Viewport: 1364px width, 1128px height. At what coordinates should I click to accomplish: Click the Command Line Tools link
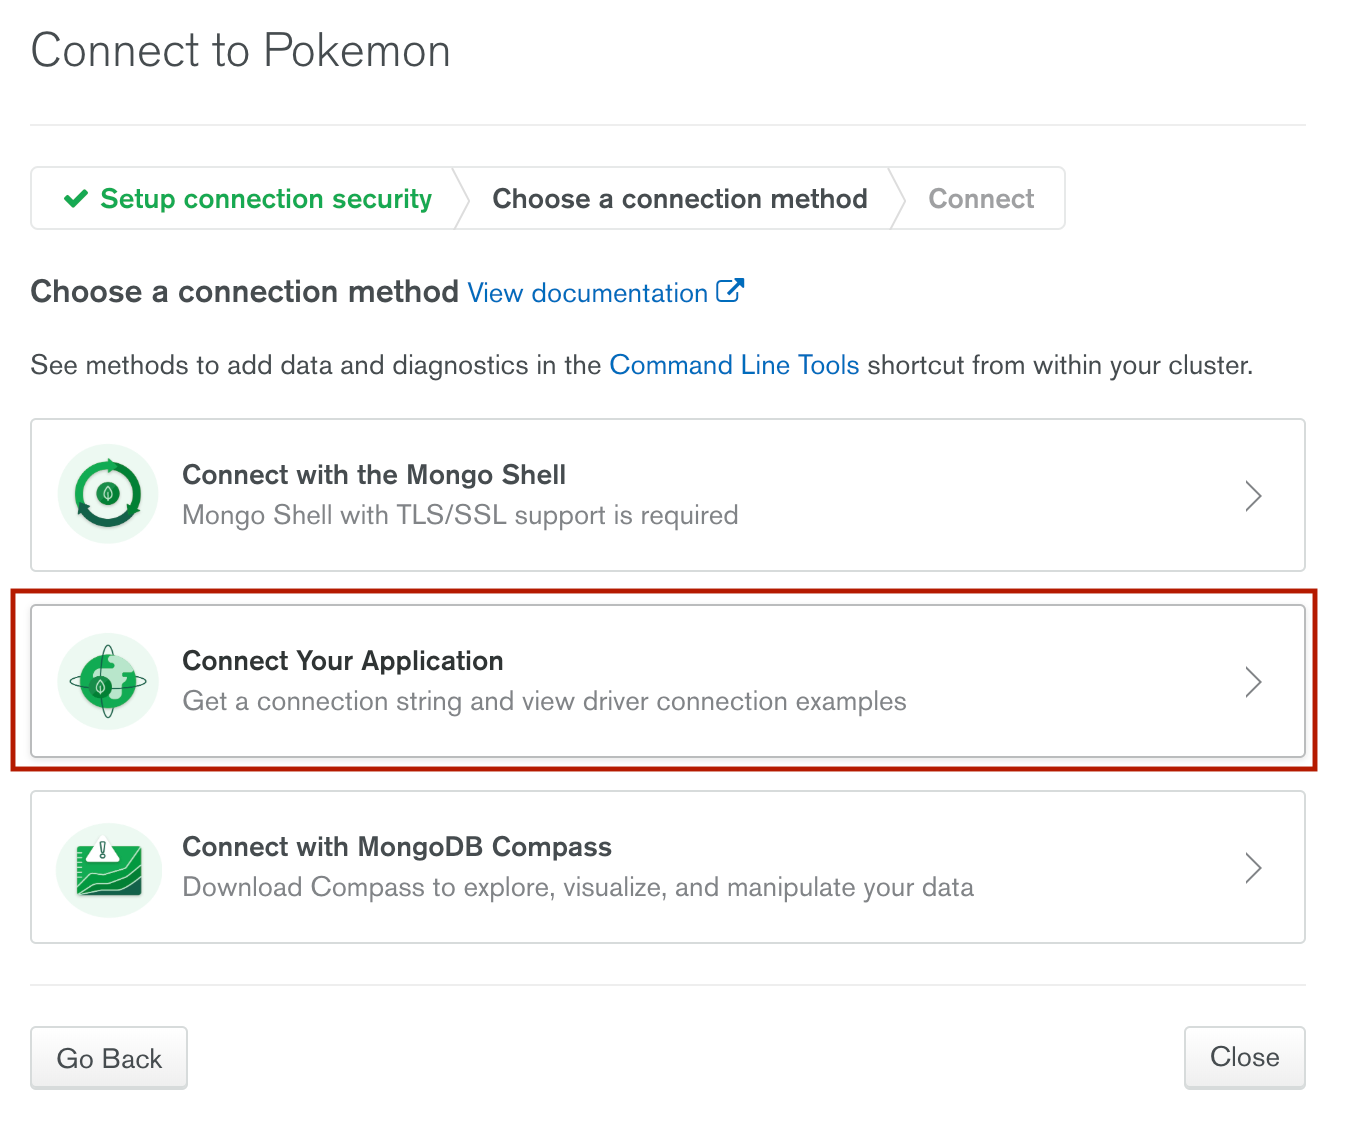coord(734,364)
